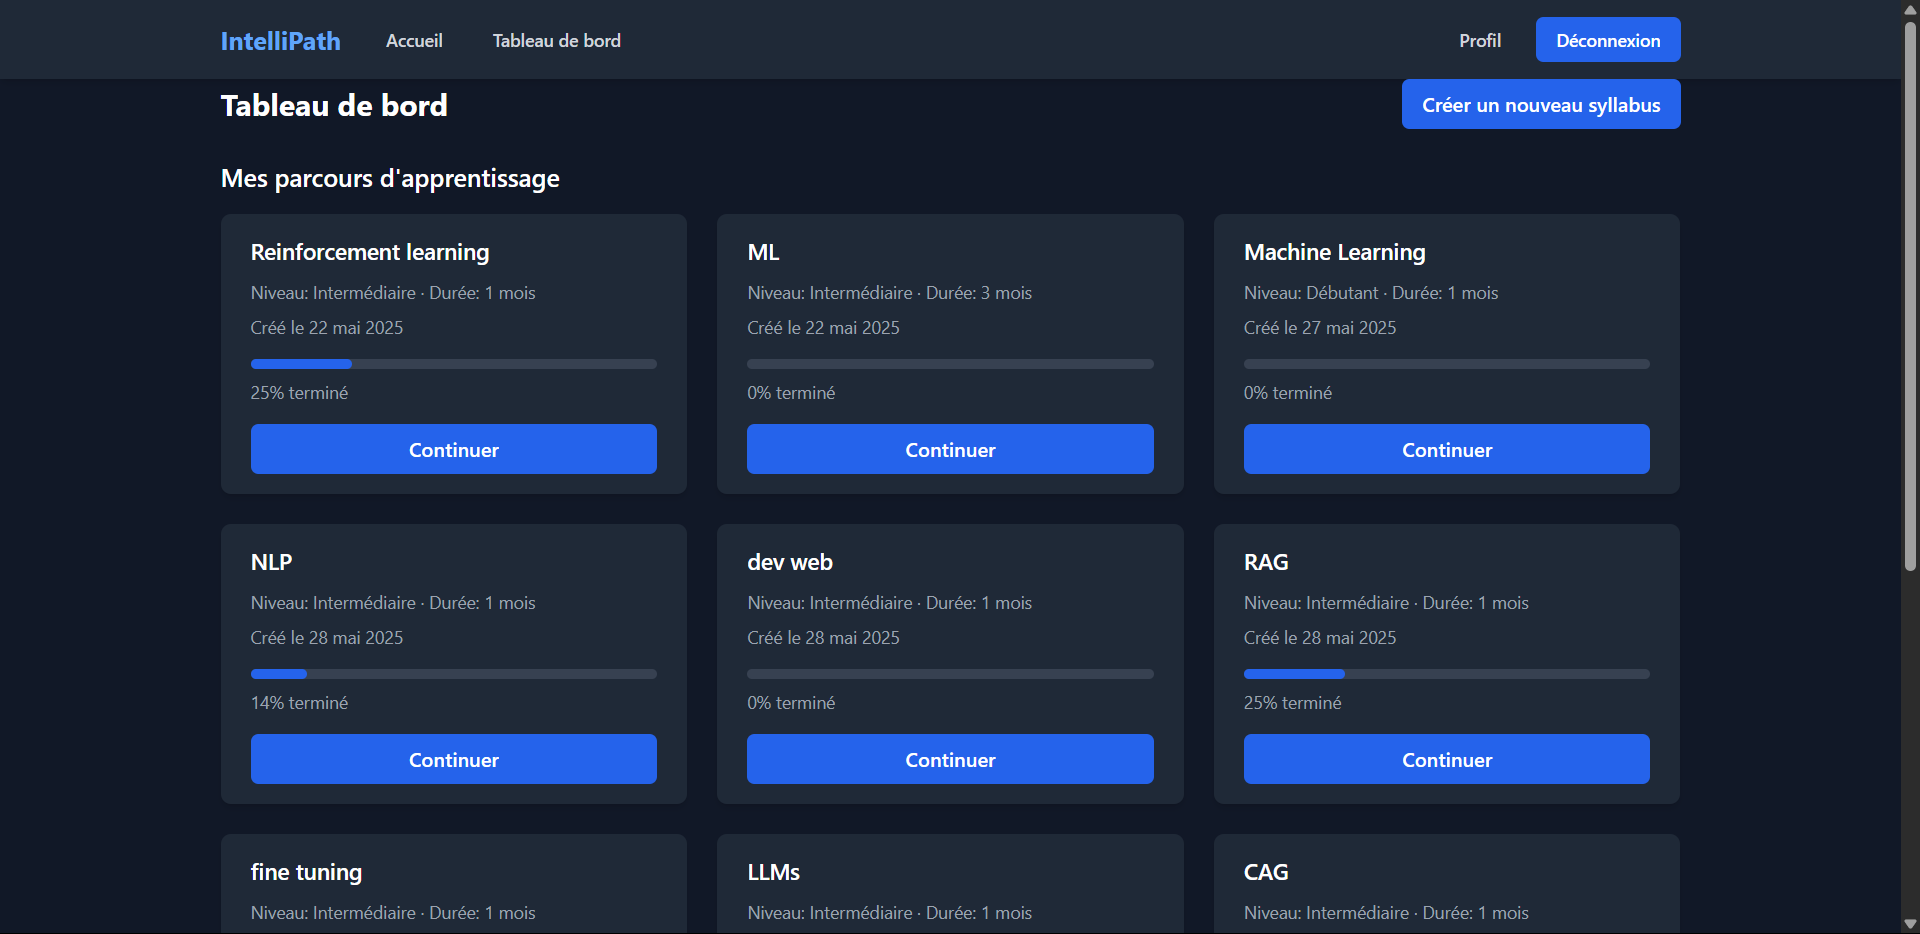
Task: Continue the NLP learning path
Action: pyautogui.click(x=453, y=760)
